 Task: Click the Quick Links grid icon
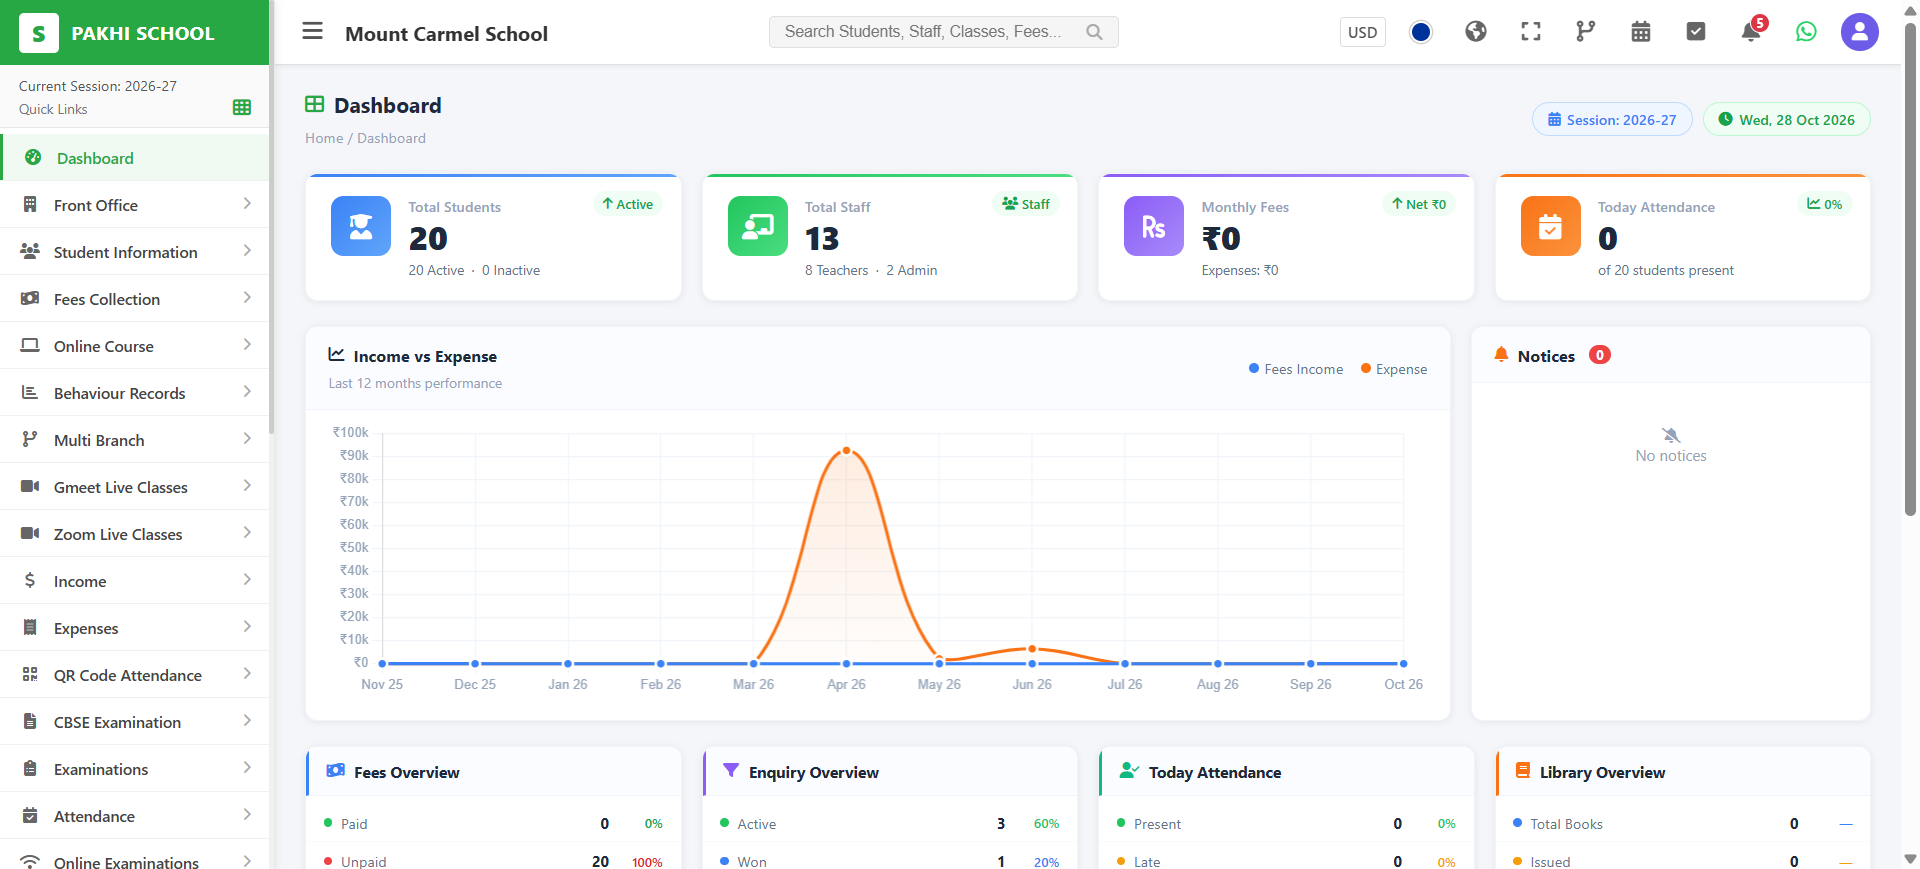tap(242, 107)
